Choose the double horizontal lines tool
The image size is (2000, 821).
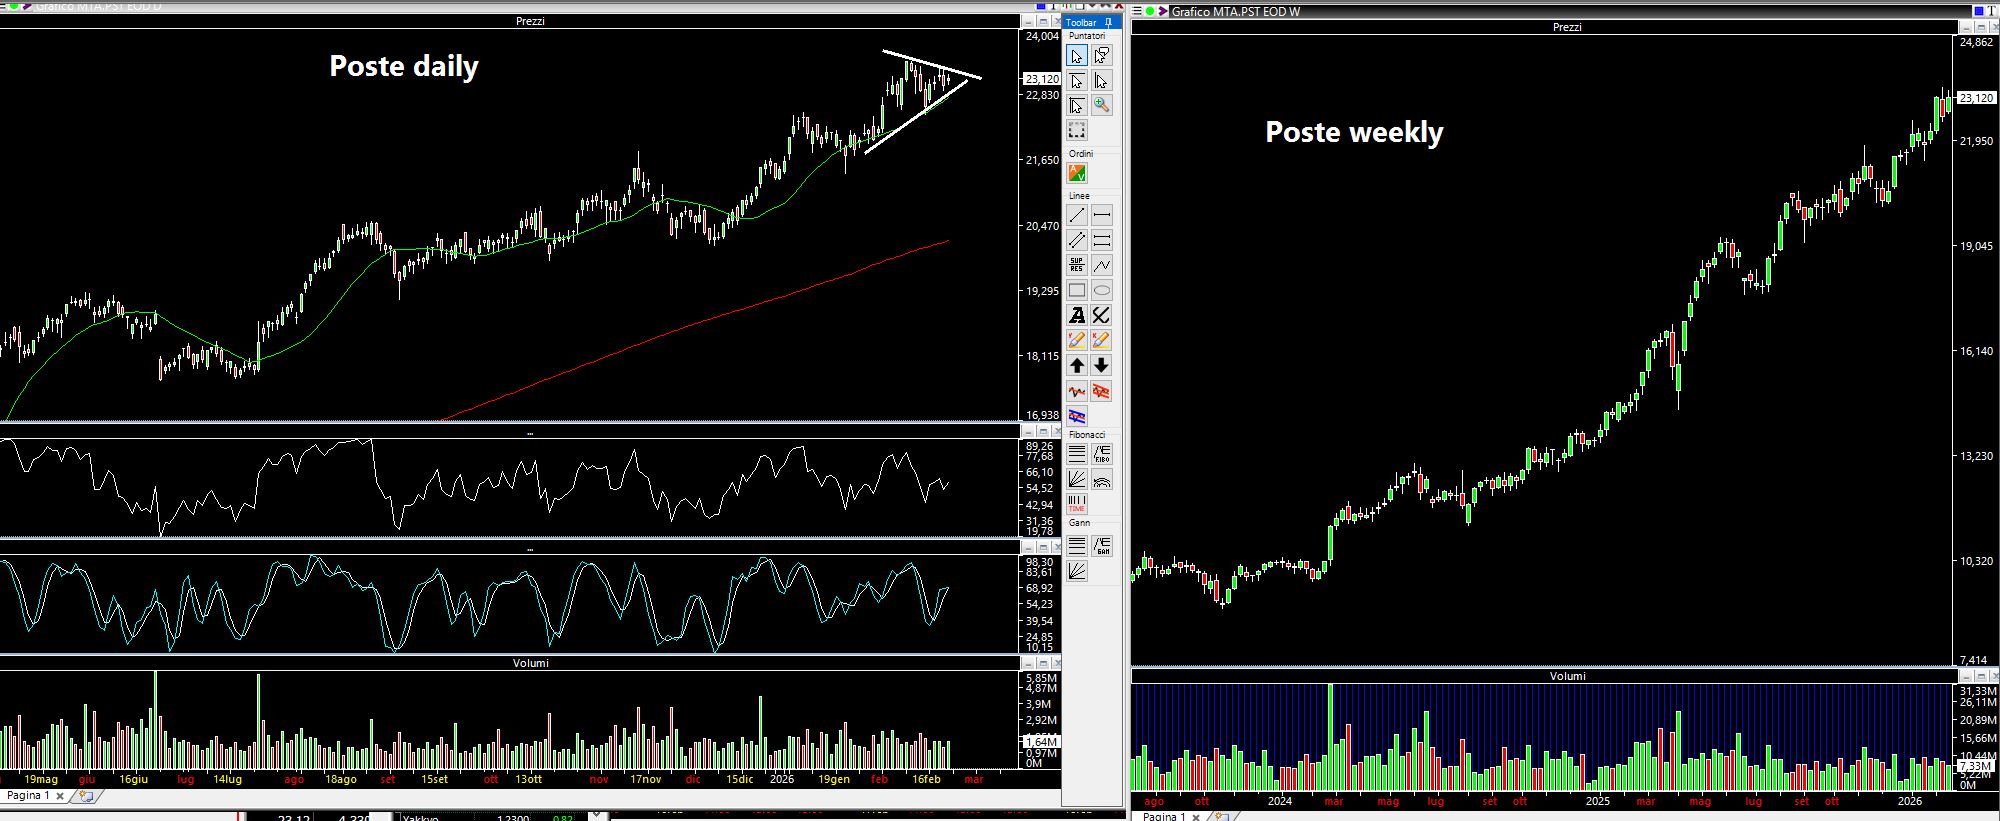point(1101,240)
